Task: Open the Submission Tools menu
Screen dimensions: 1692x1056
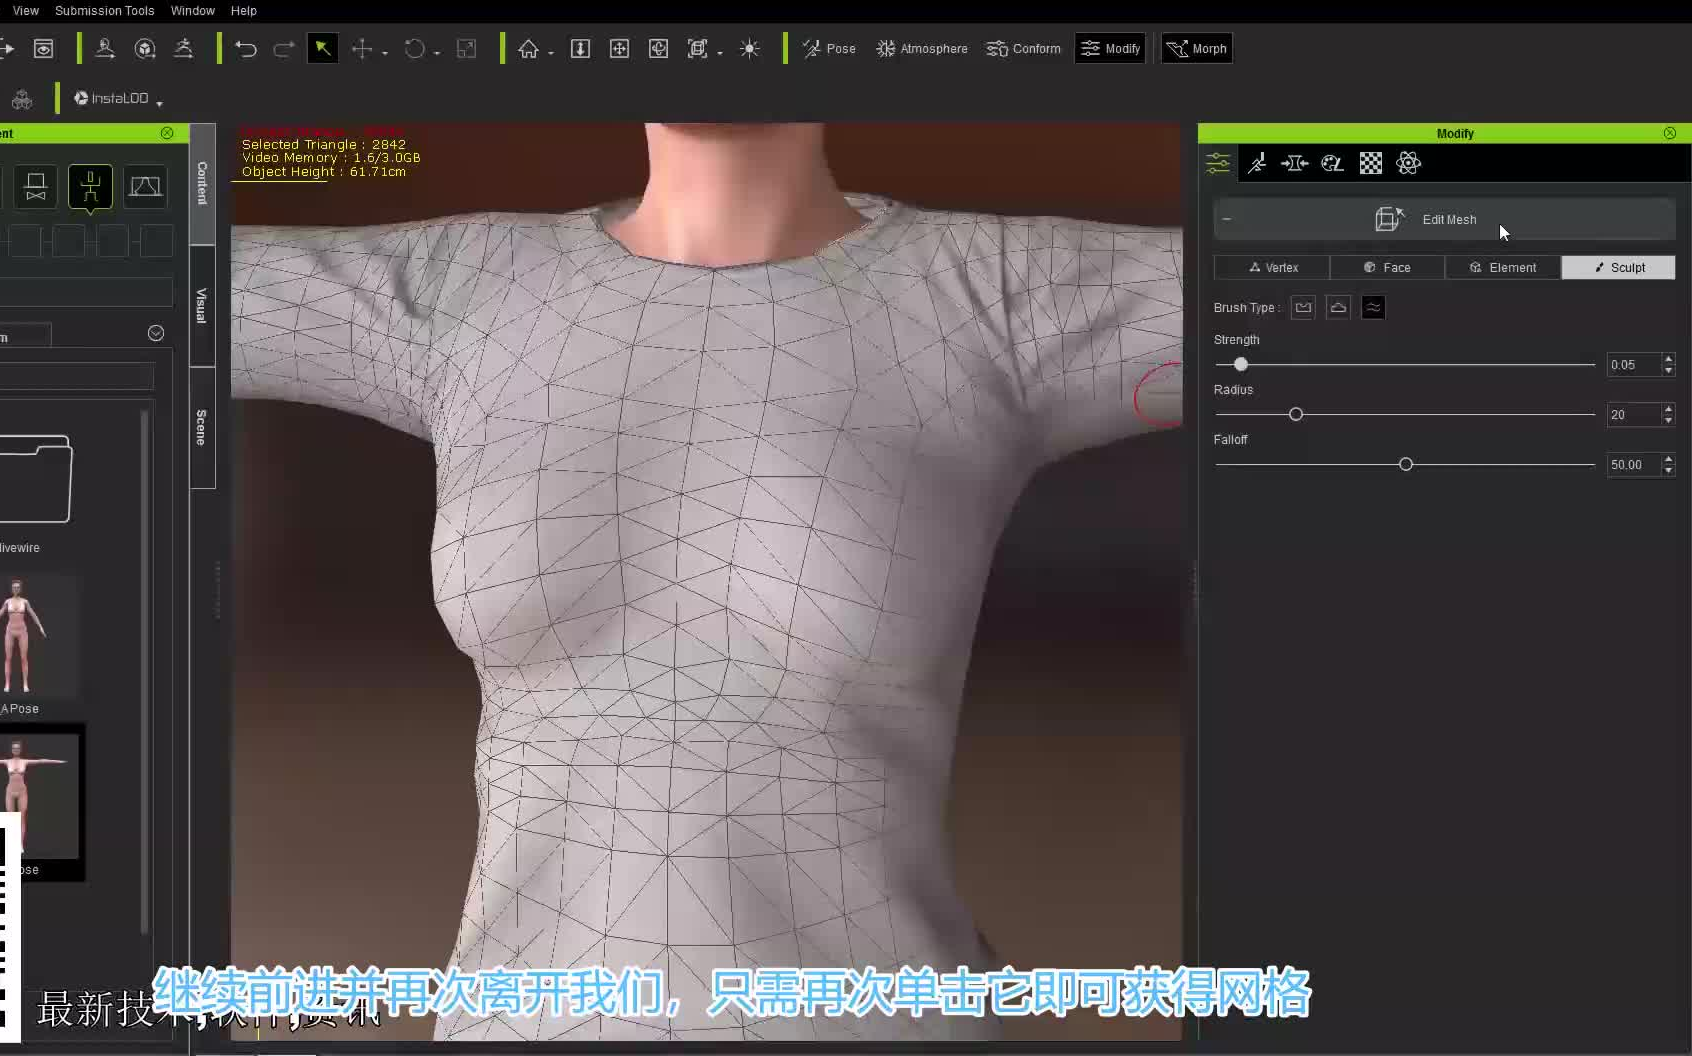Action: coord(104,10)
